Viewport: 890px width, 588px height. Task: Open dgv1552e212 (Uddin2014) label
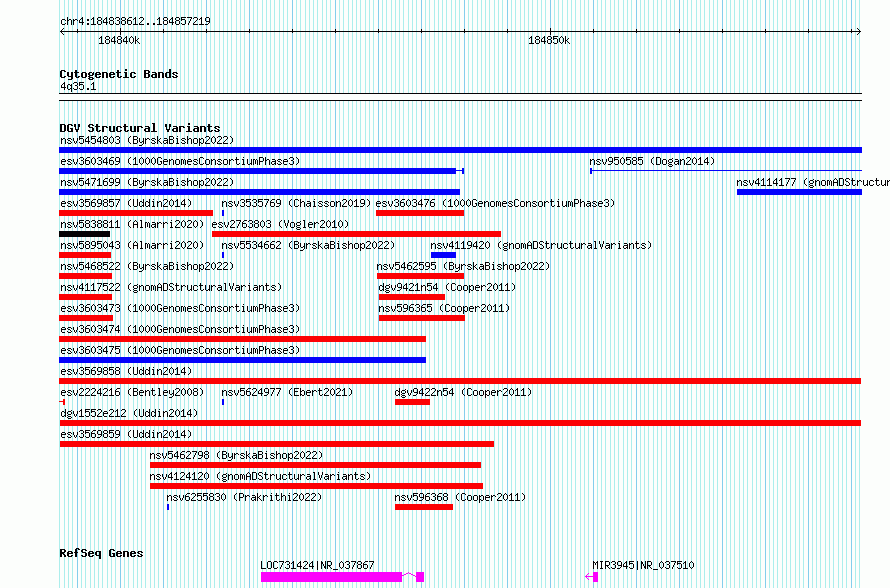(129, 413)
